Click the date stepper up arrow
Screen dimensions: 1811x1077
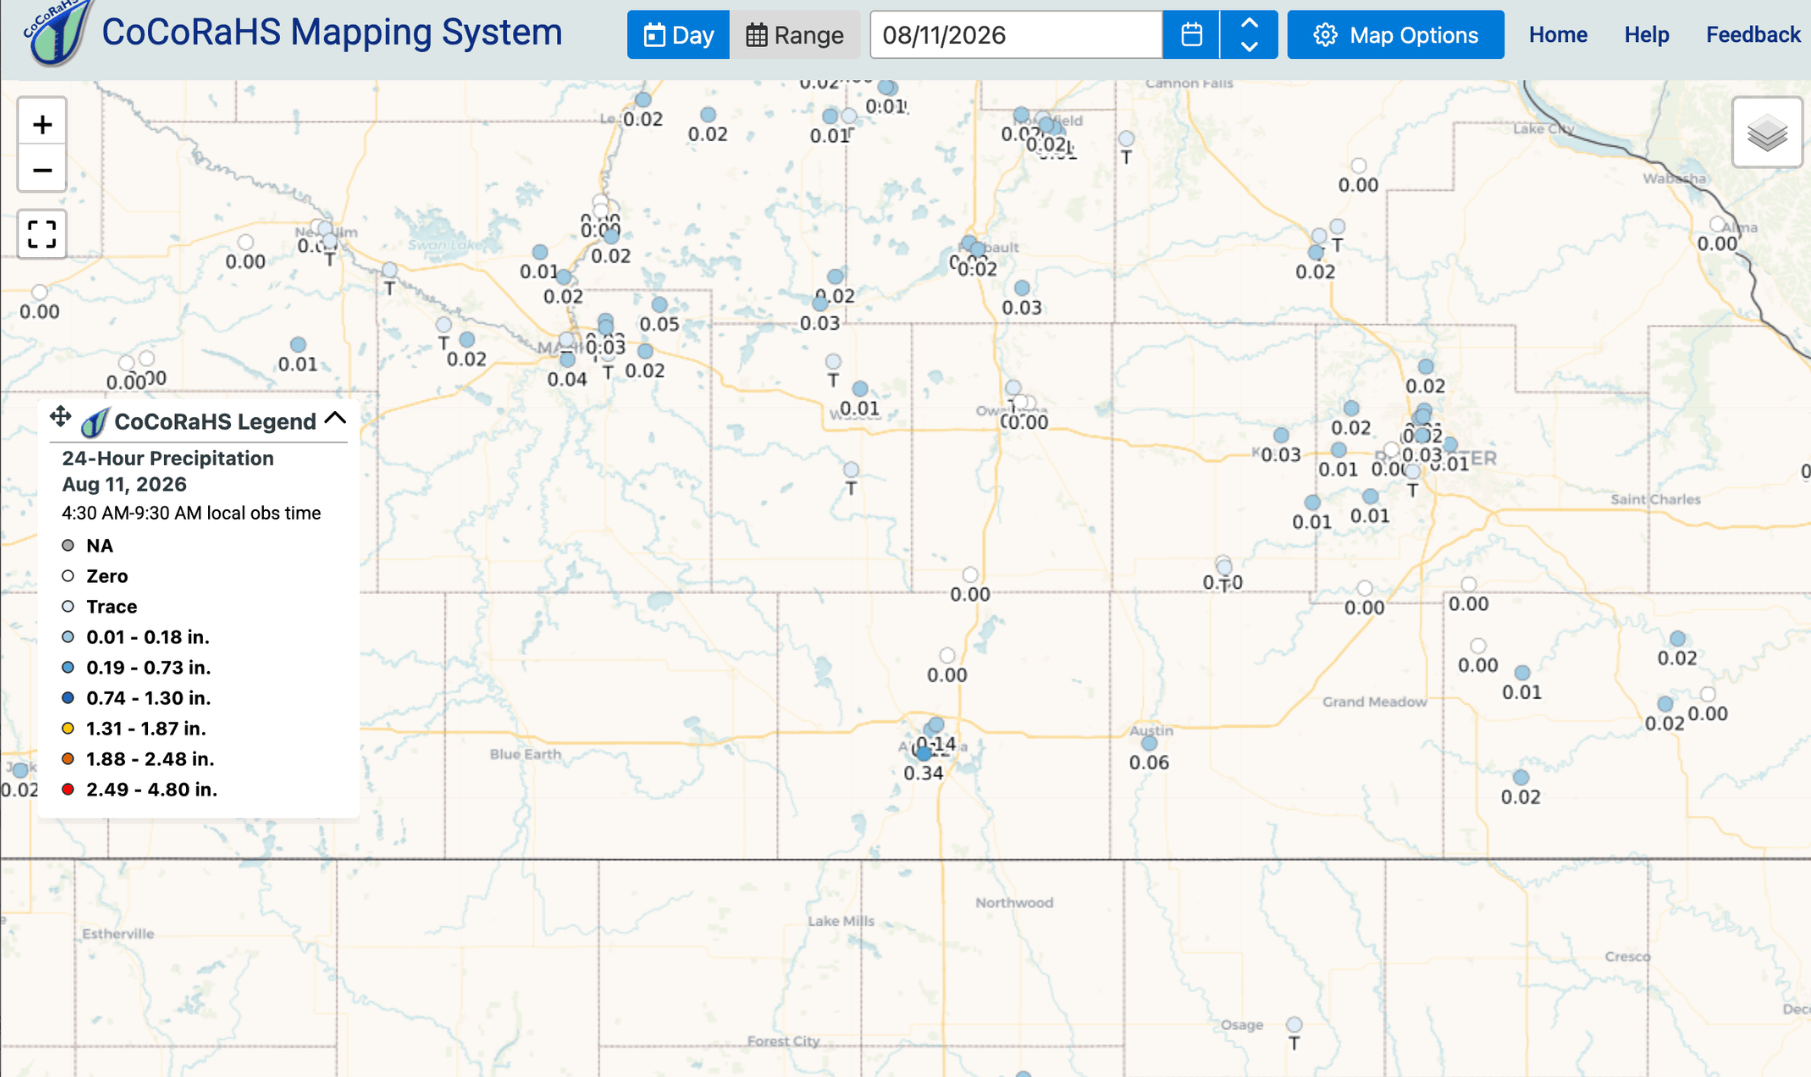click(1249, 24)
